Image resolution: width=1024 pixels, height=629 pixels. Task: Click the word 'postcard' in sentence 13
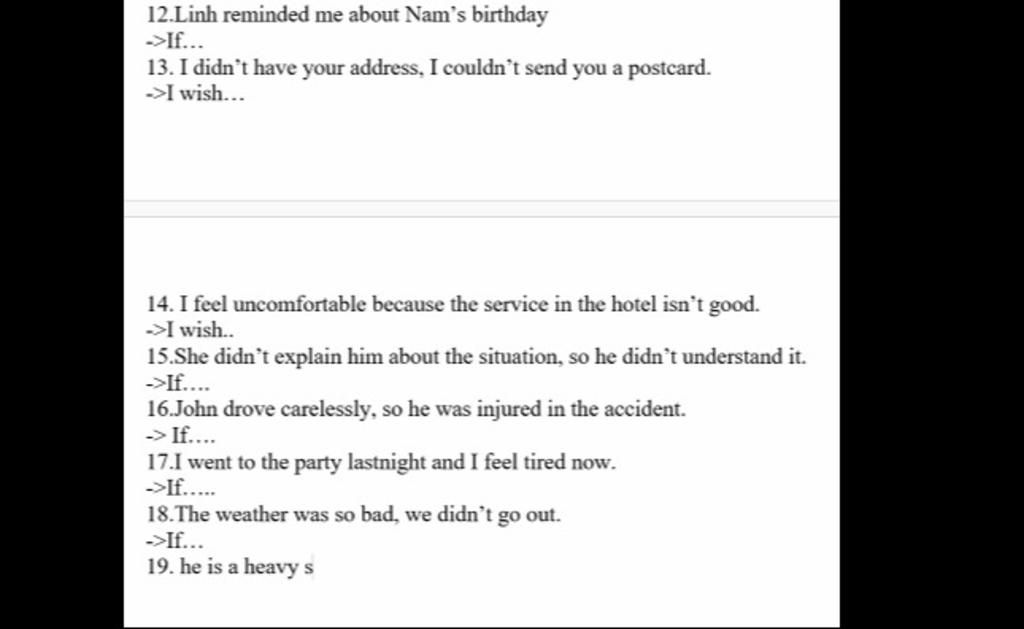[x=667, y=69]
